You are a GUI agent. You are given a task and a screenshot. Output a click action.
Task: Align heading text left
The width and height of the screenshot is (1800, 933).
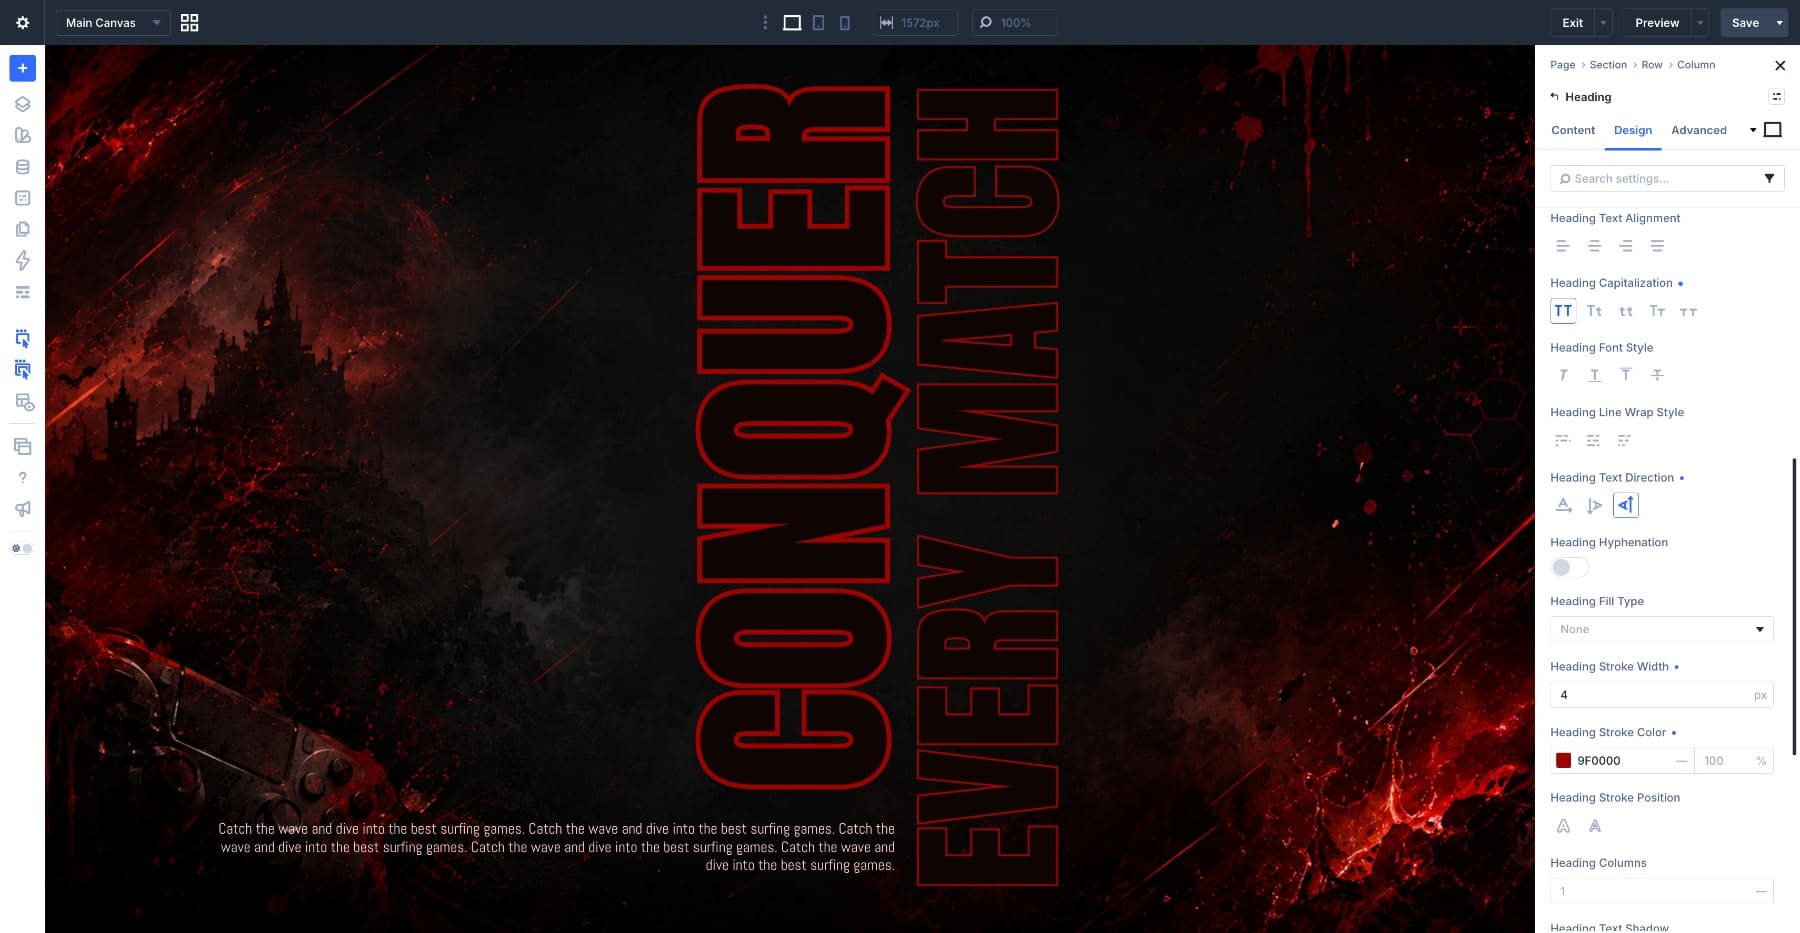pyautogui.click(x=1563, y=246)
